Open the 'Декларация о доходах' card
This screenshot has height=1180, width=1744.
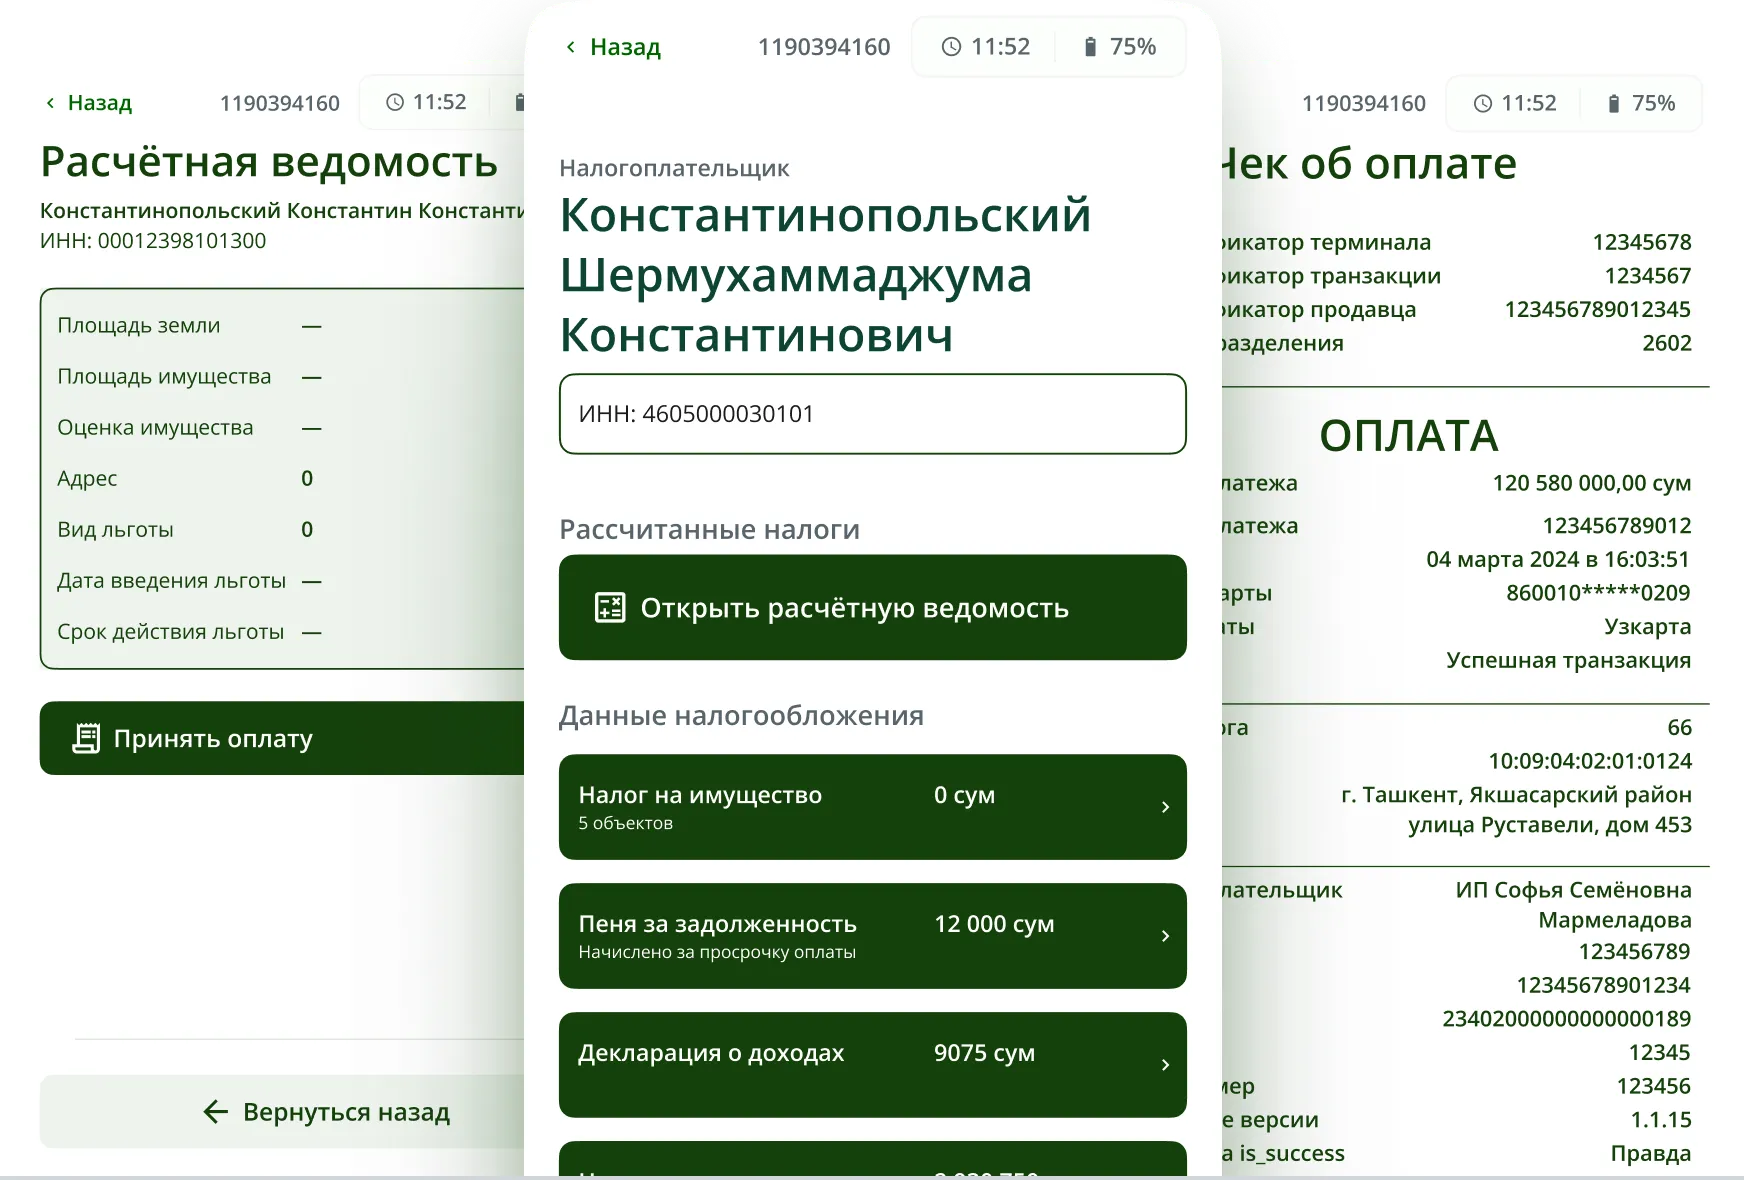(872, 1065)
